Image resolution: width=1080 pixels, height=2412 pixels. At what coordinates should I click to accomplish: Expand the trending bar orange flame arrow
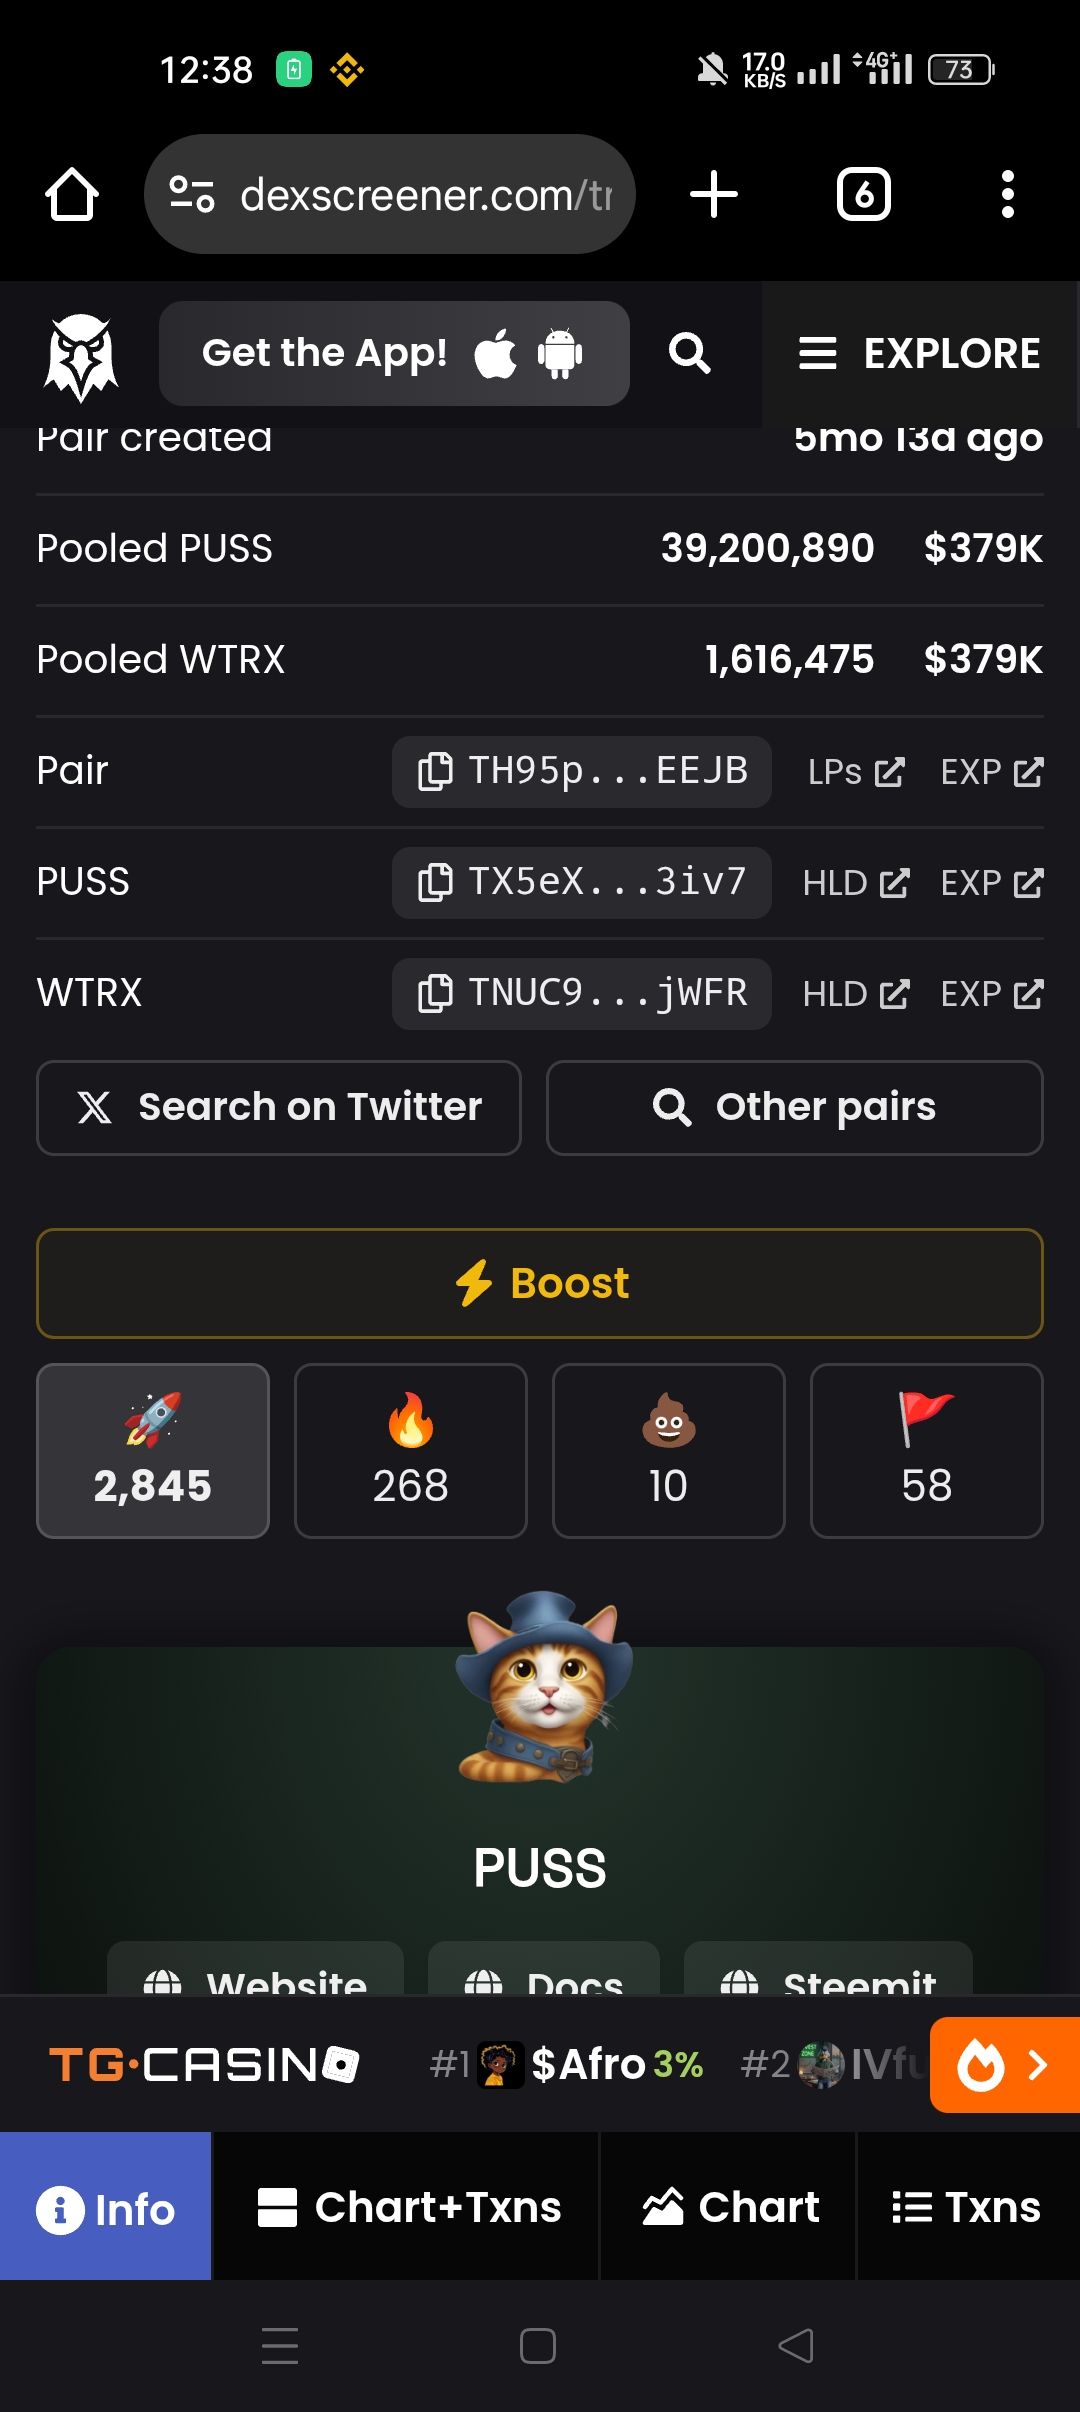pos(1005,2065)
